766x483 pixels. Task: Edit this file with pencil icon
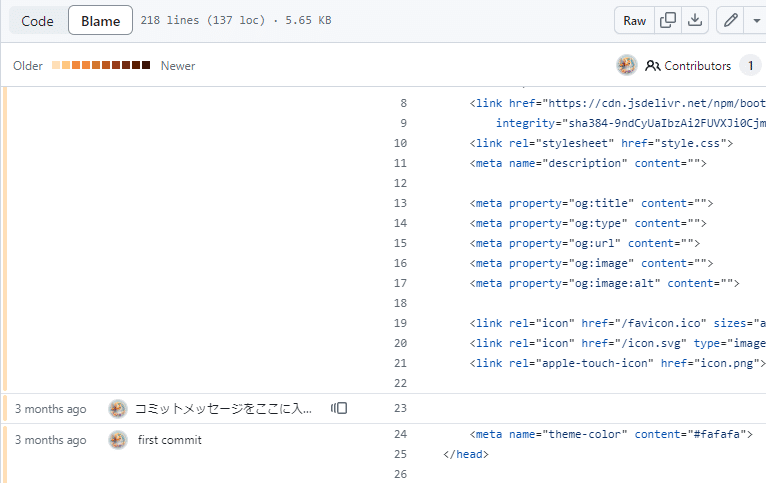coord(730,21)
